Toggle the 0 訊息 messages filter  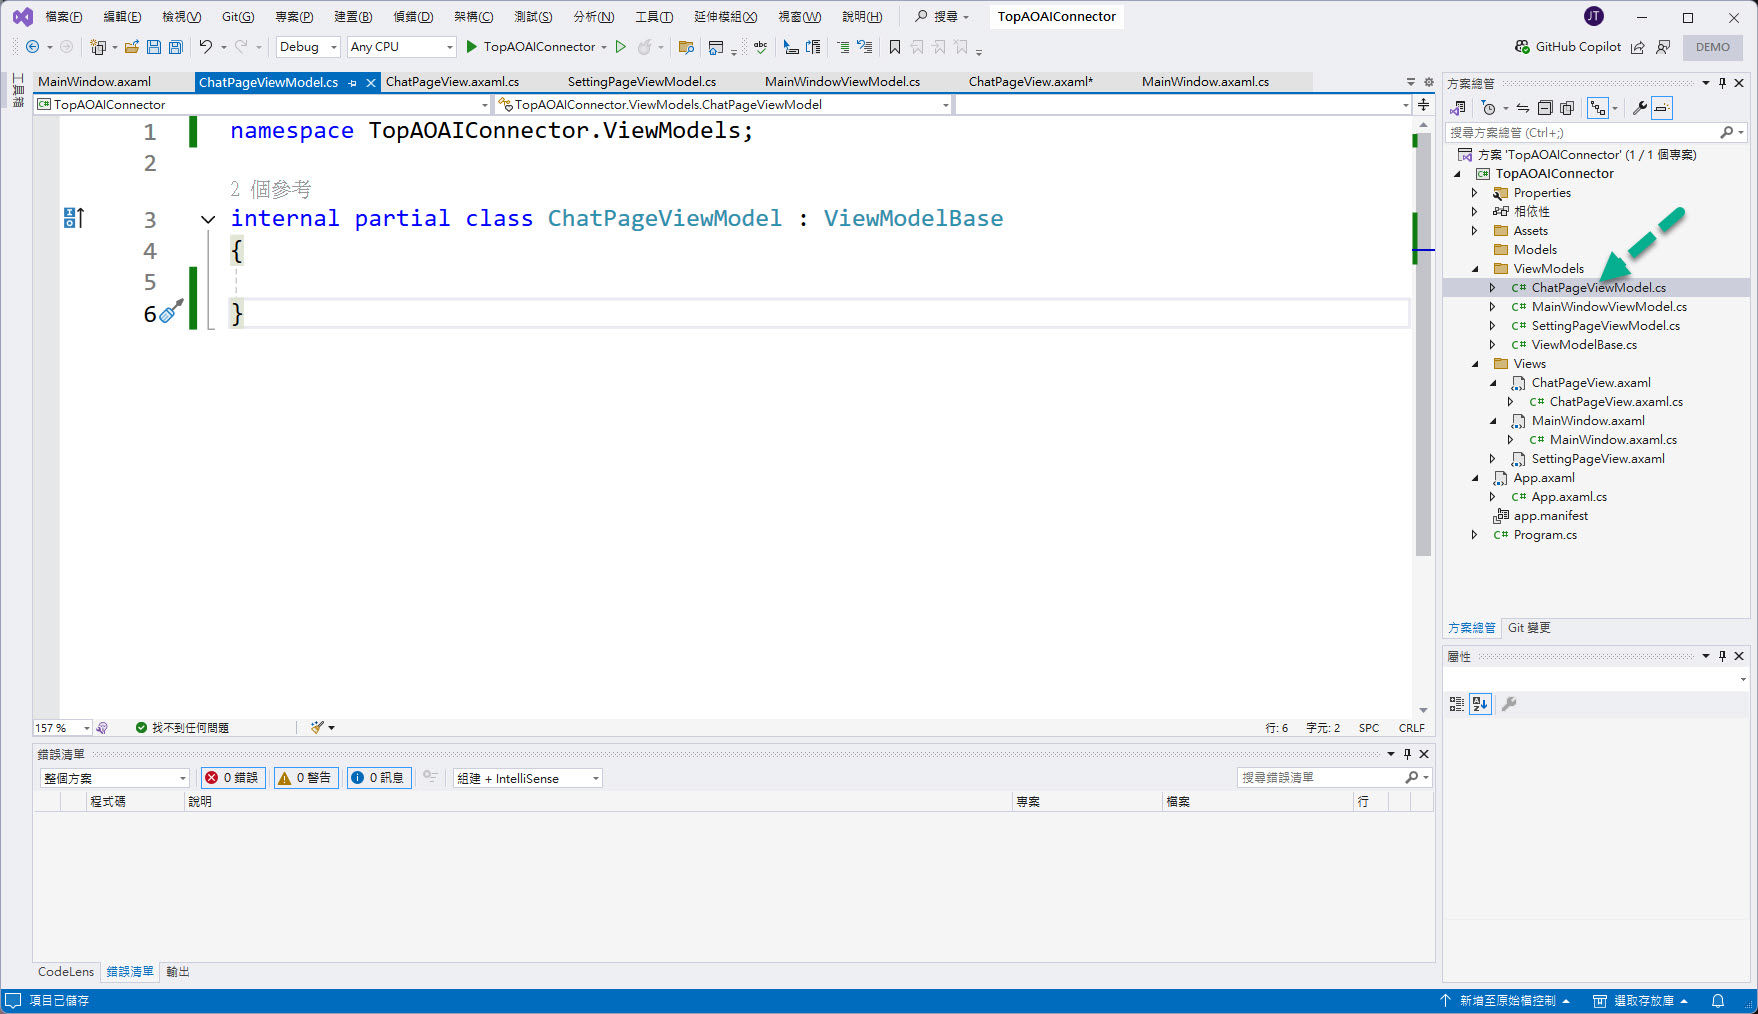click(379, 778)
